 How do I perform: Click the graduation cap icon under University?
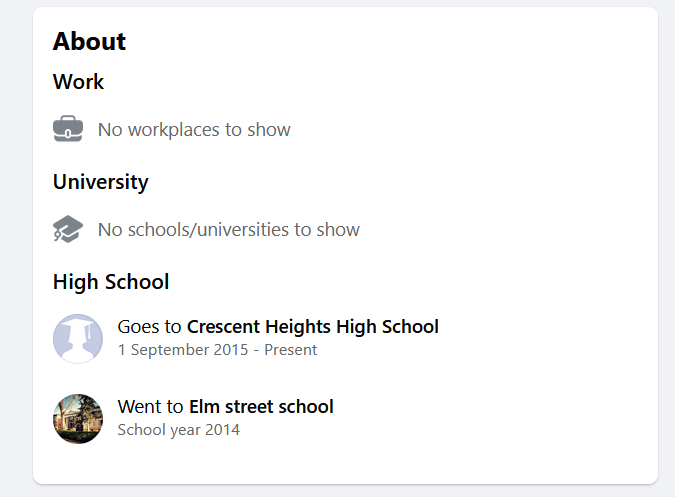pos(68,229)
